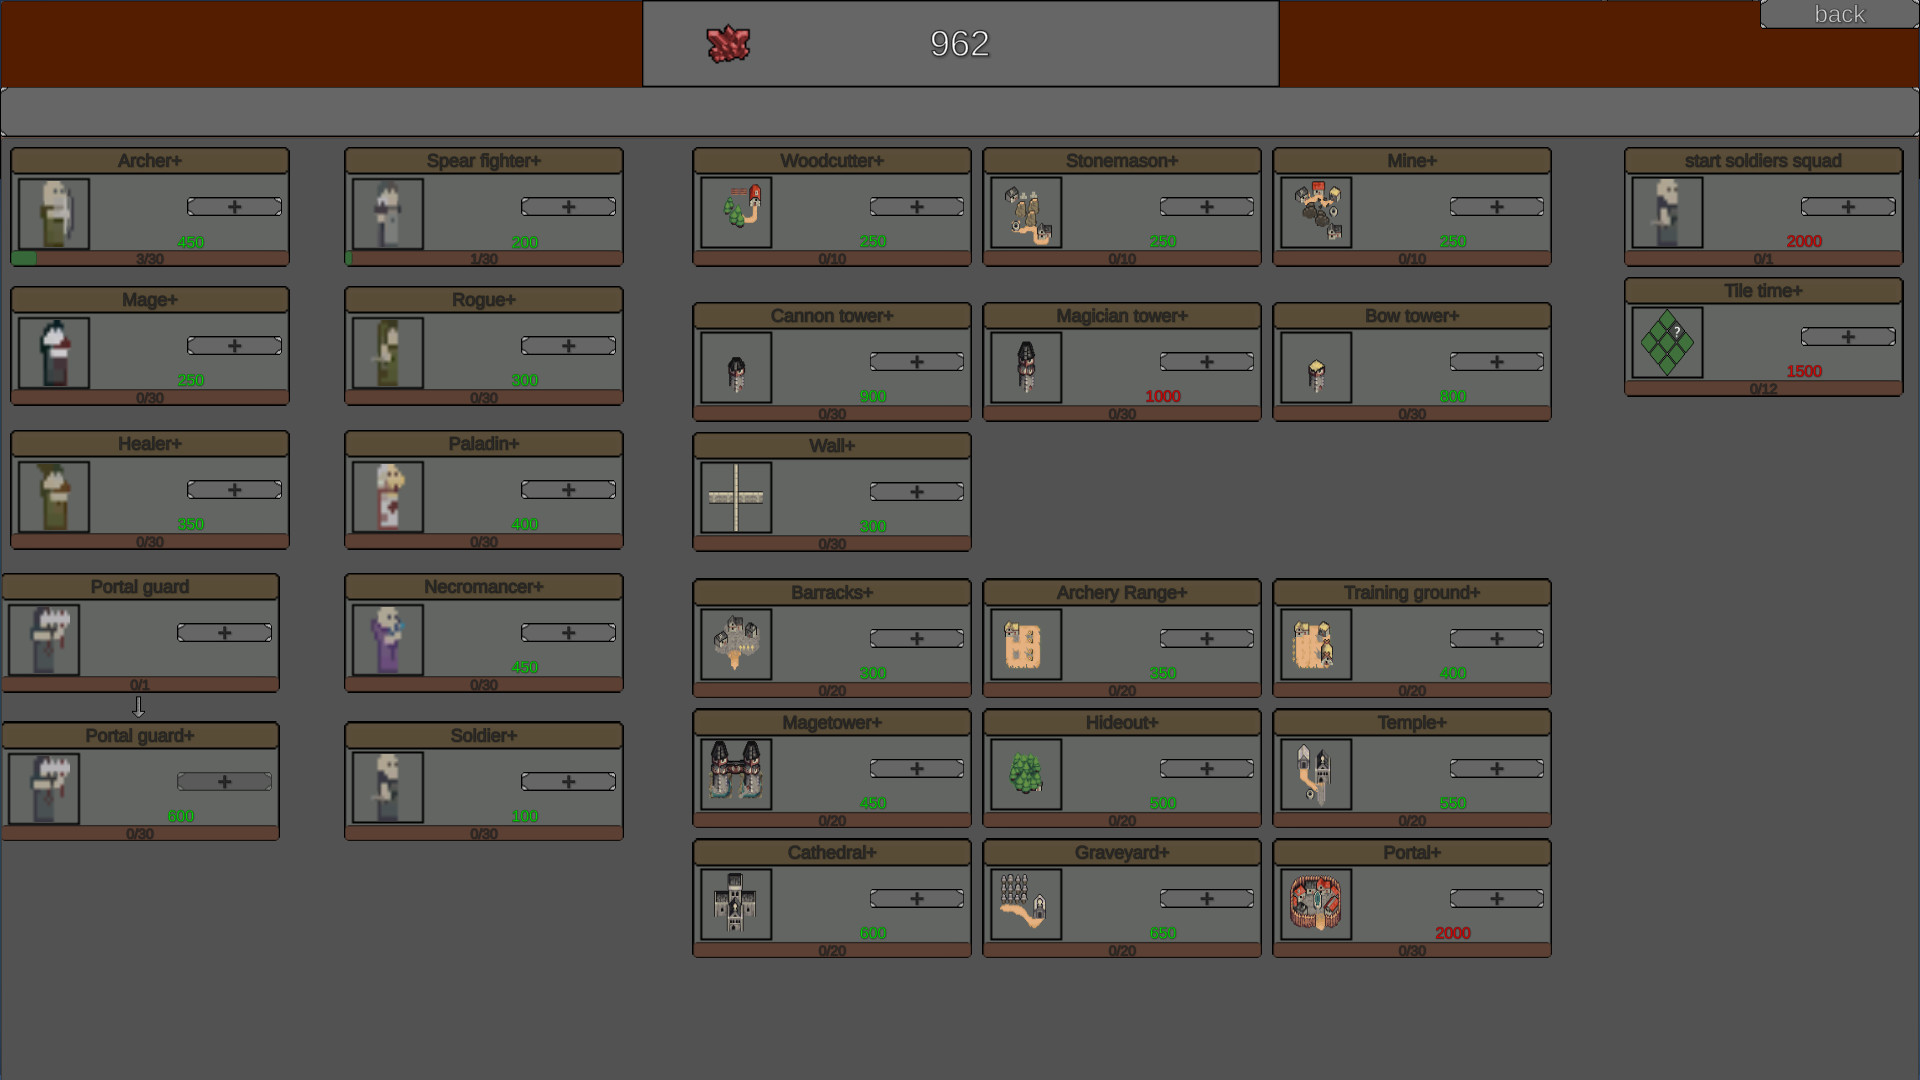Click the Archer progress bar 3/30
Screen dimensions: 1920x1080
(150, 259)
